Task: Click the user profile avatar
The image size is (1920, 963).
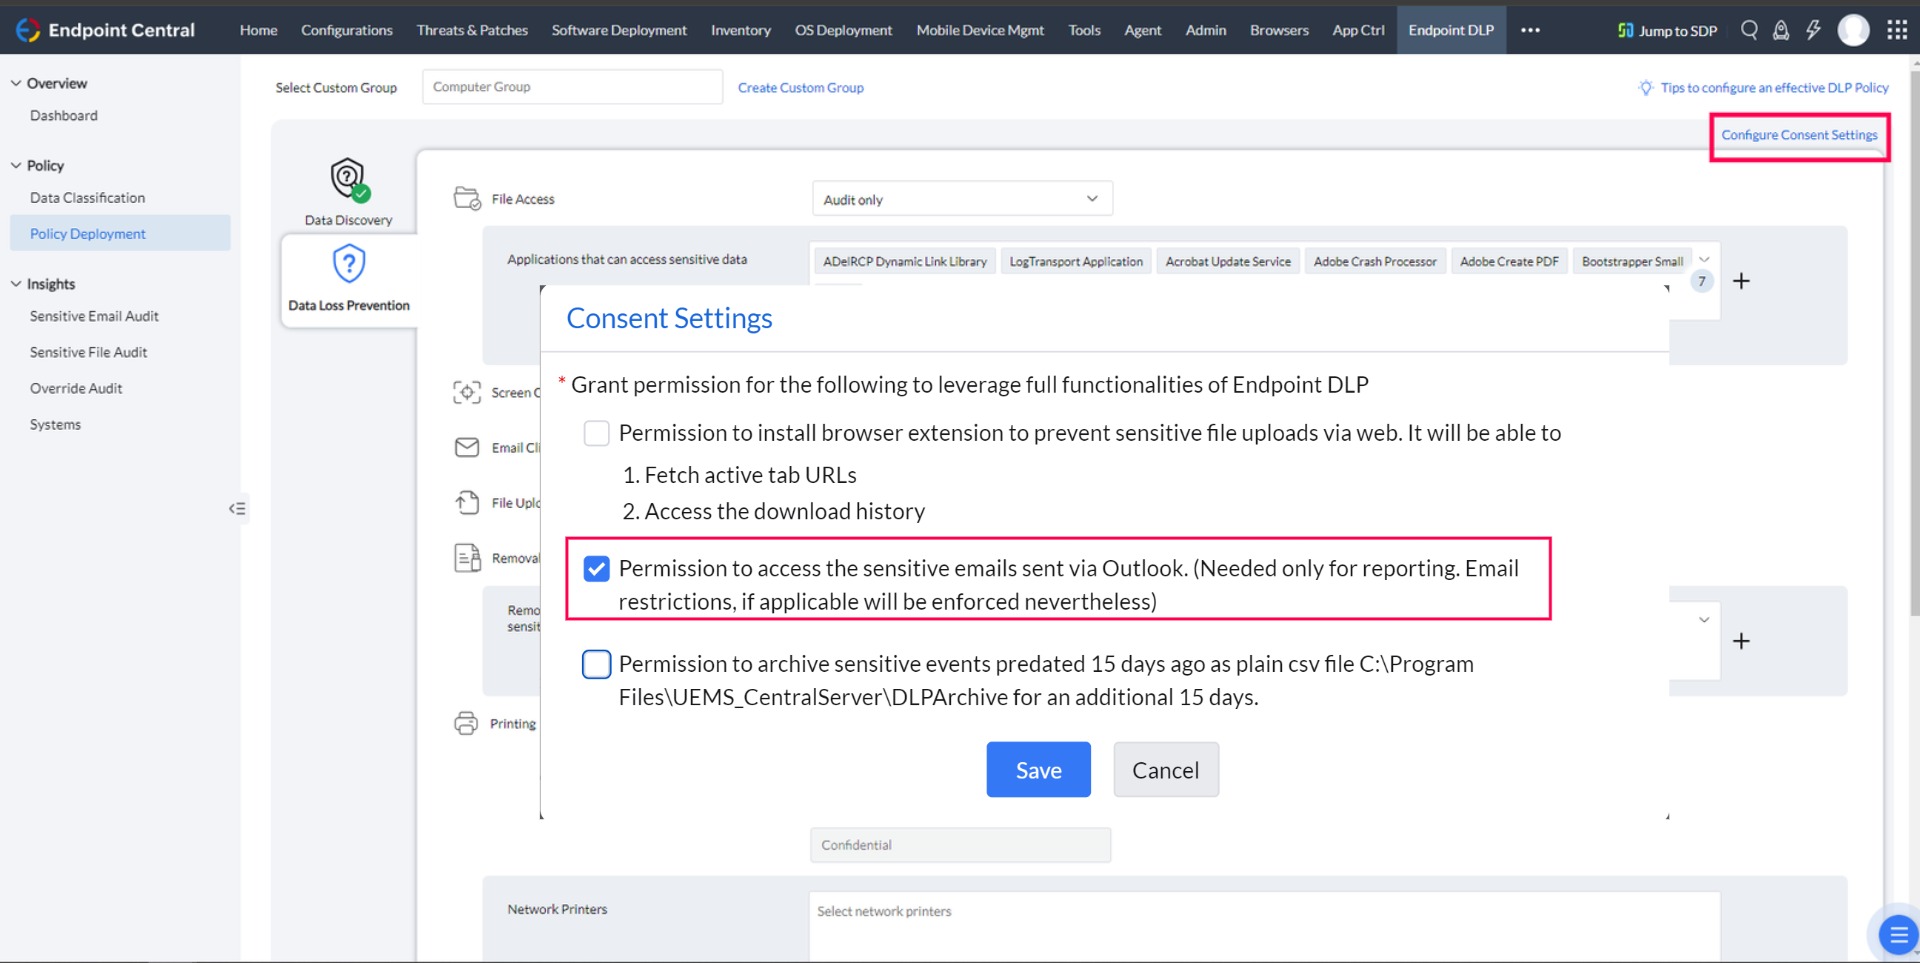Action: click(x=1854, y=30)
